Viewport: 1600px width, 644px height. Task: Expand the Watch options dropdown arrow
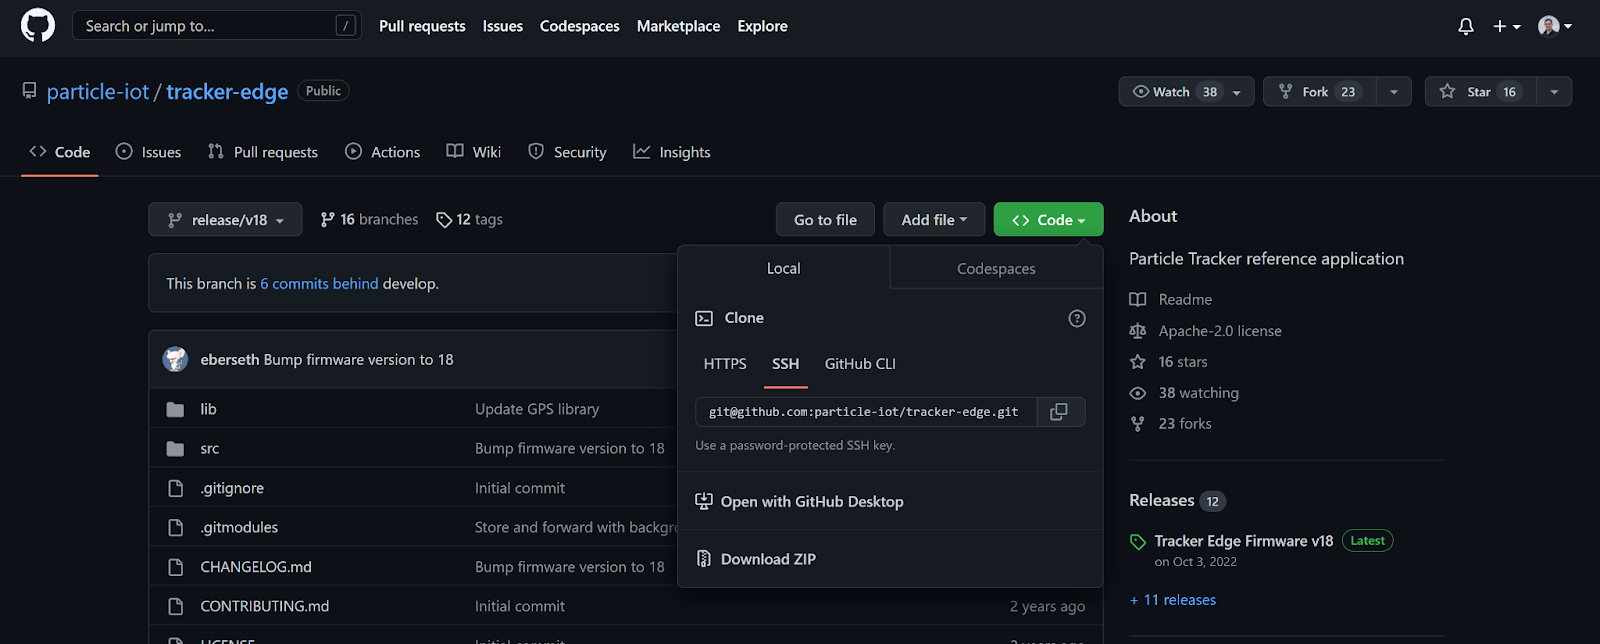pyautogui.click(x=1237, y=92)
